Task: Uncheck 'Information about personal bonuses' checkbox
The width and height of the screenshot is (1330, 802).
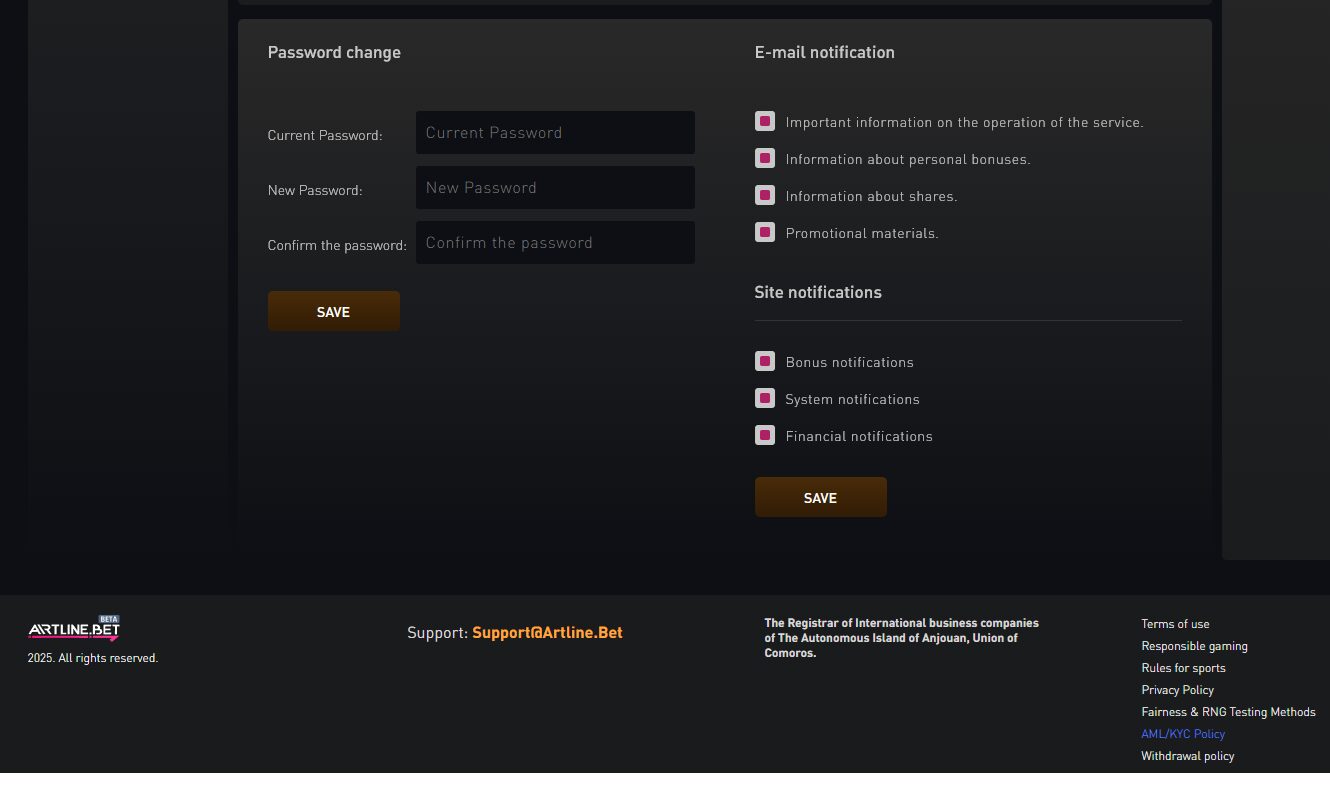Action: click(765, 159)
